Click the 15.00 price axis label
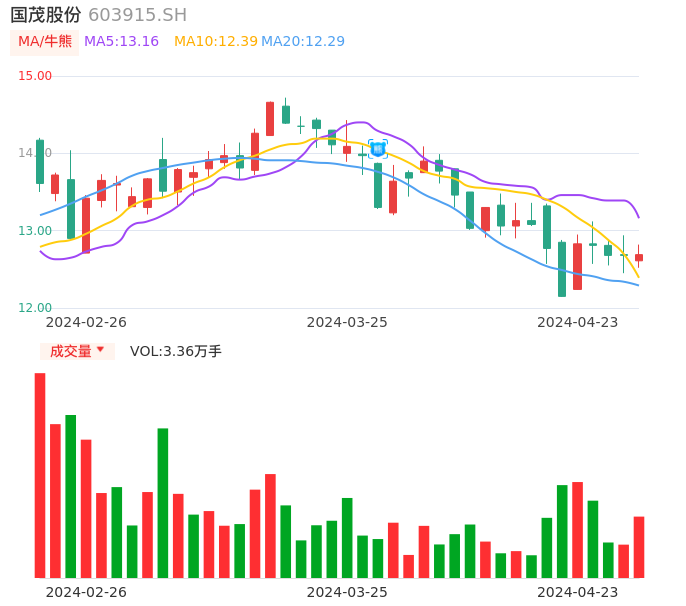Screen dimensions: 686x606 point(35,76)
